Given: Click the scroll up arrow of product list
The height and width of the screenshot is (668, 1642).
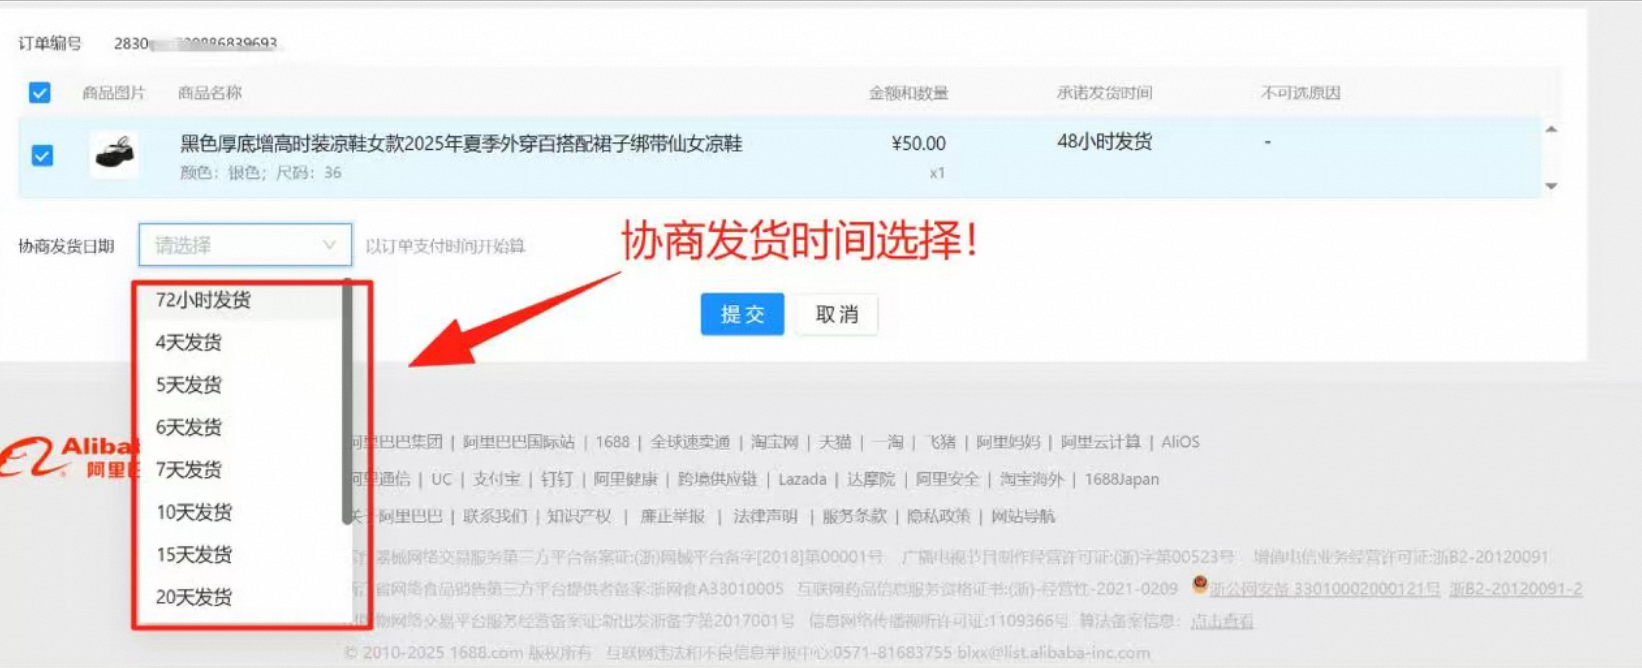Looking at the screenshot, I should click(x=1551, y=130).
